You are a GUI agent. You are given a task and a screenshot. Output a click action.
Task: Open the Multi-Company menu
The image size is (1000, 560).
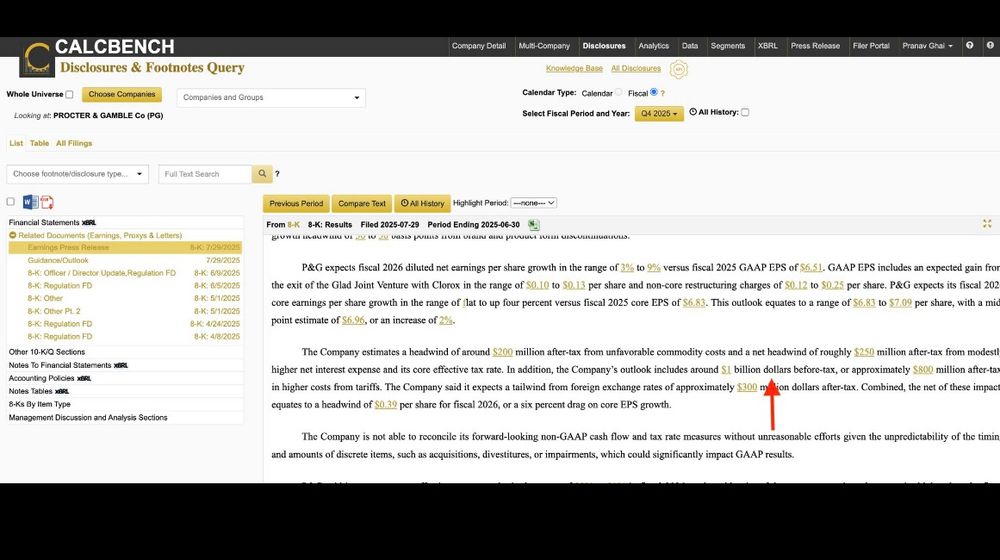544,46
